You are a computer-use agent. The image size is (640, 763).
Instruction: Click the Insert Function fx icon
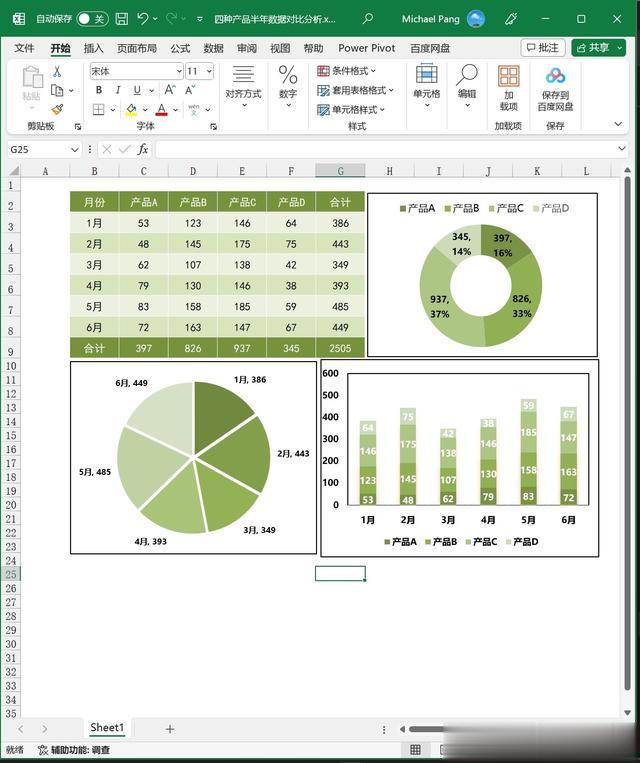click(143, 149)
